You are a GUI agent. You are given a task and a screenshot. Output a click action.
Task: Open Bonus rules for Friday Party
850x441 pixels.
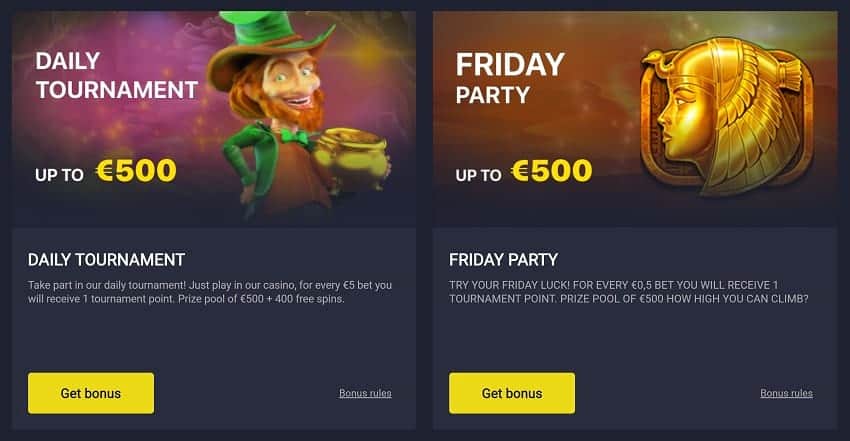point(787,393)
